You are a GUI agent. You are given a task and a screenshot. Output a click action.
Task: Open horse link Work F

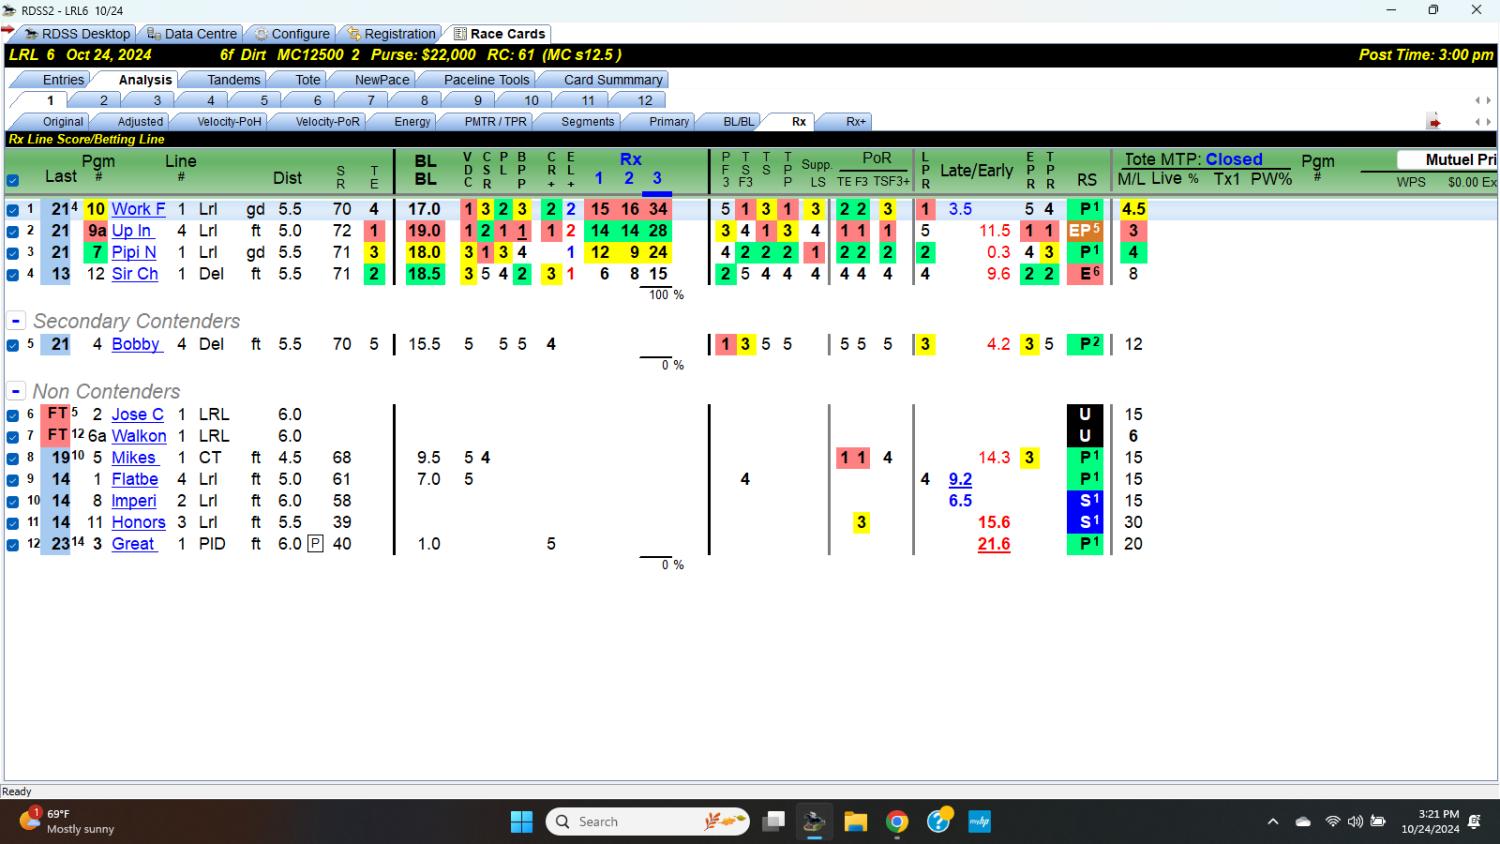(x=138, y=209)
